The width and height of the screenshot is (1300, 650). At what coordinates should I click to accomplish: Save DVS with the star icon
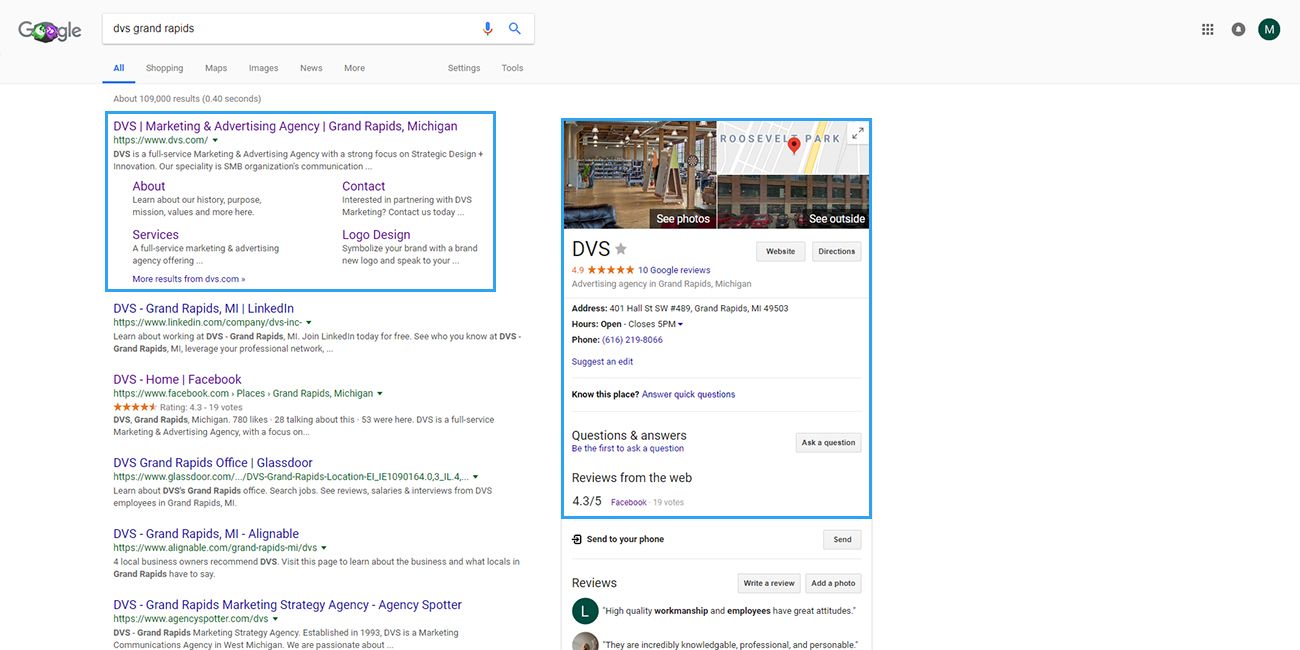click(621, 249)
